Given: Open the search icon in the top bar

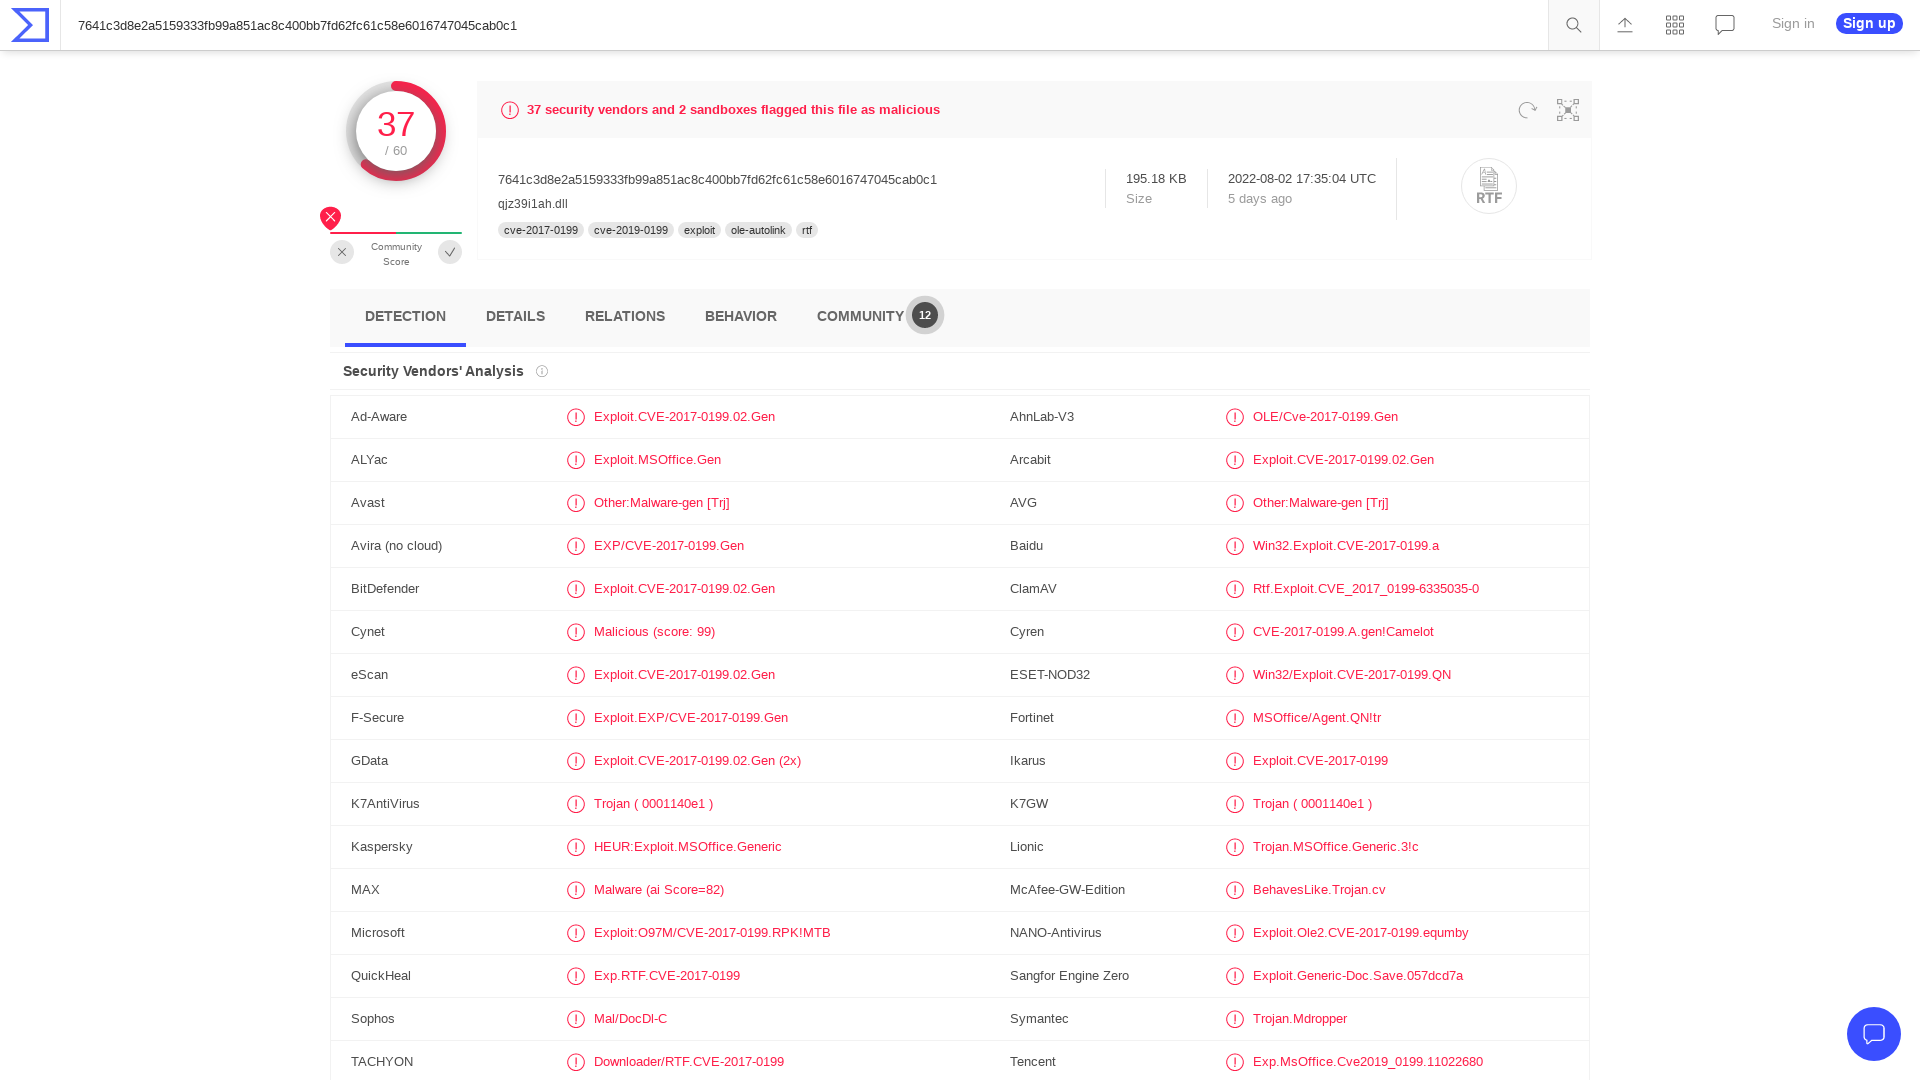Looking at the screenshot, I should point(1573,24).
